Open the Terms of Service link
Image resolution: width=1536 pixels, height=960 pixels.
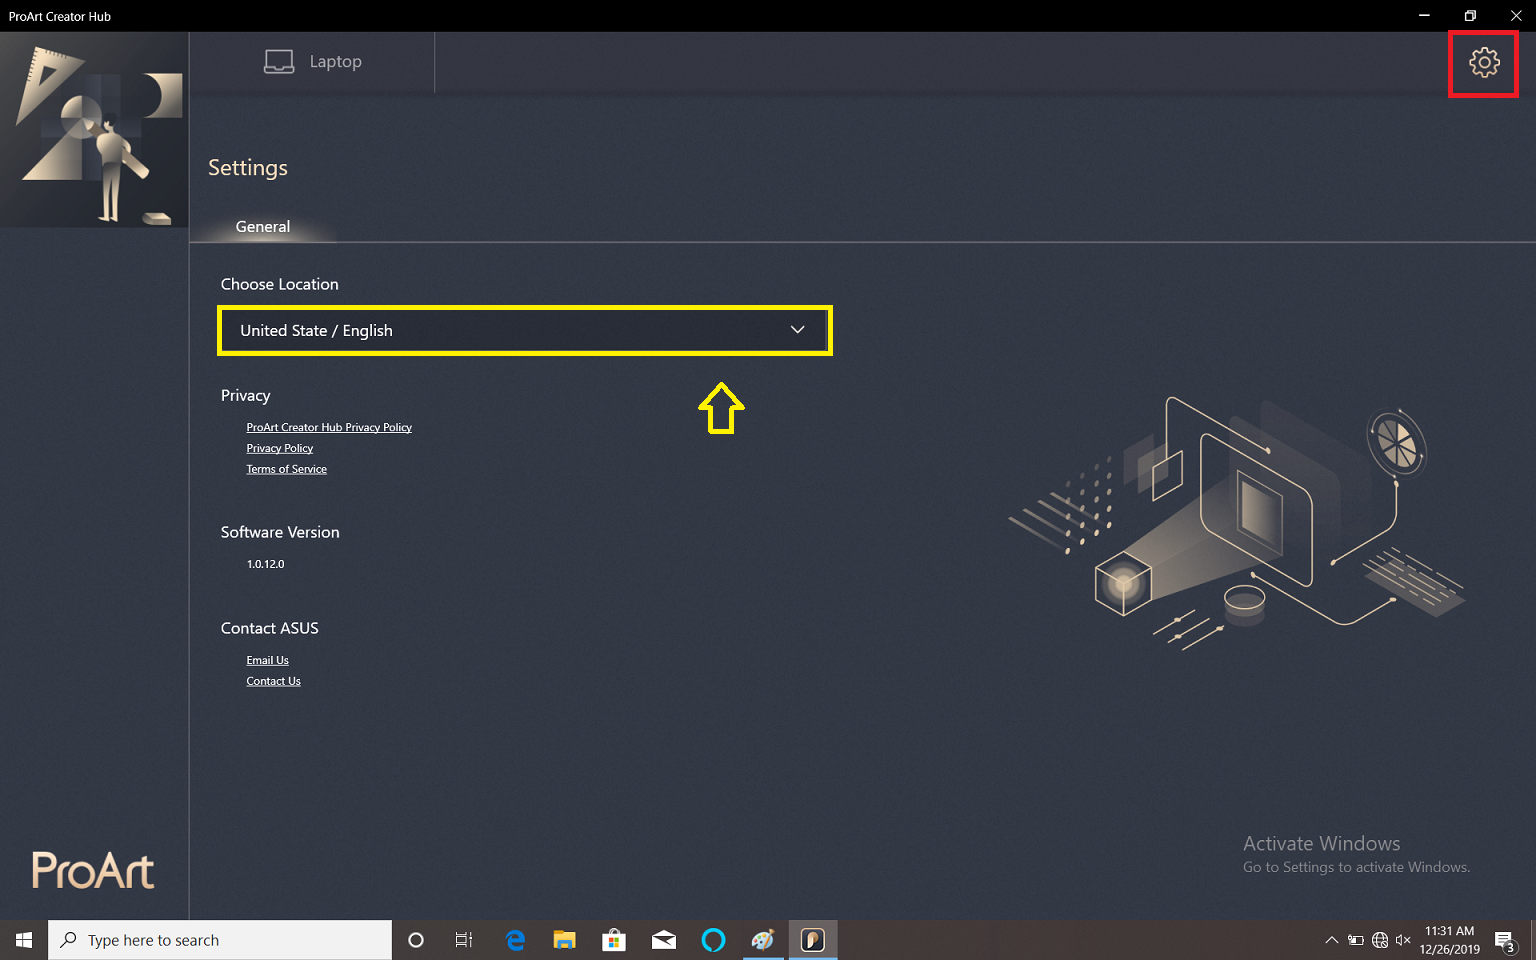[287, 469]
